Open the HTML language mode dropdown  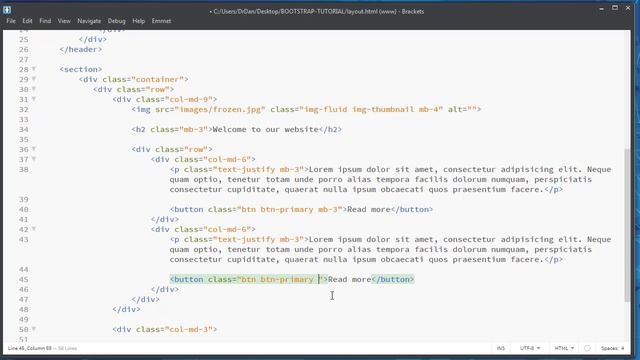[x=564, y=348]
